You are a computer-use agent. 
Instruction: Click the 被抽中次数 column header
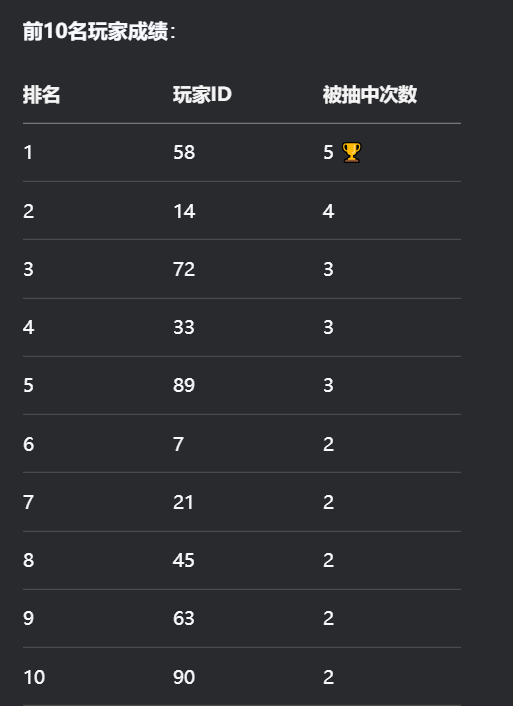pos(370,95)
